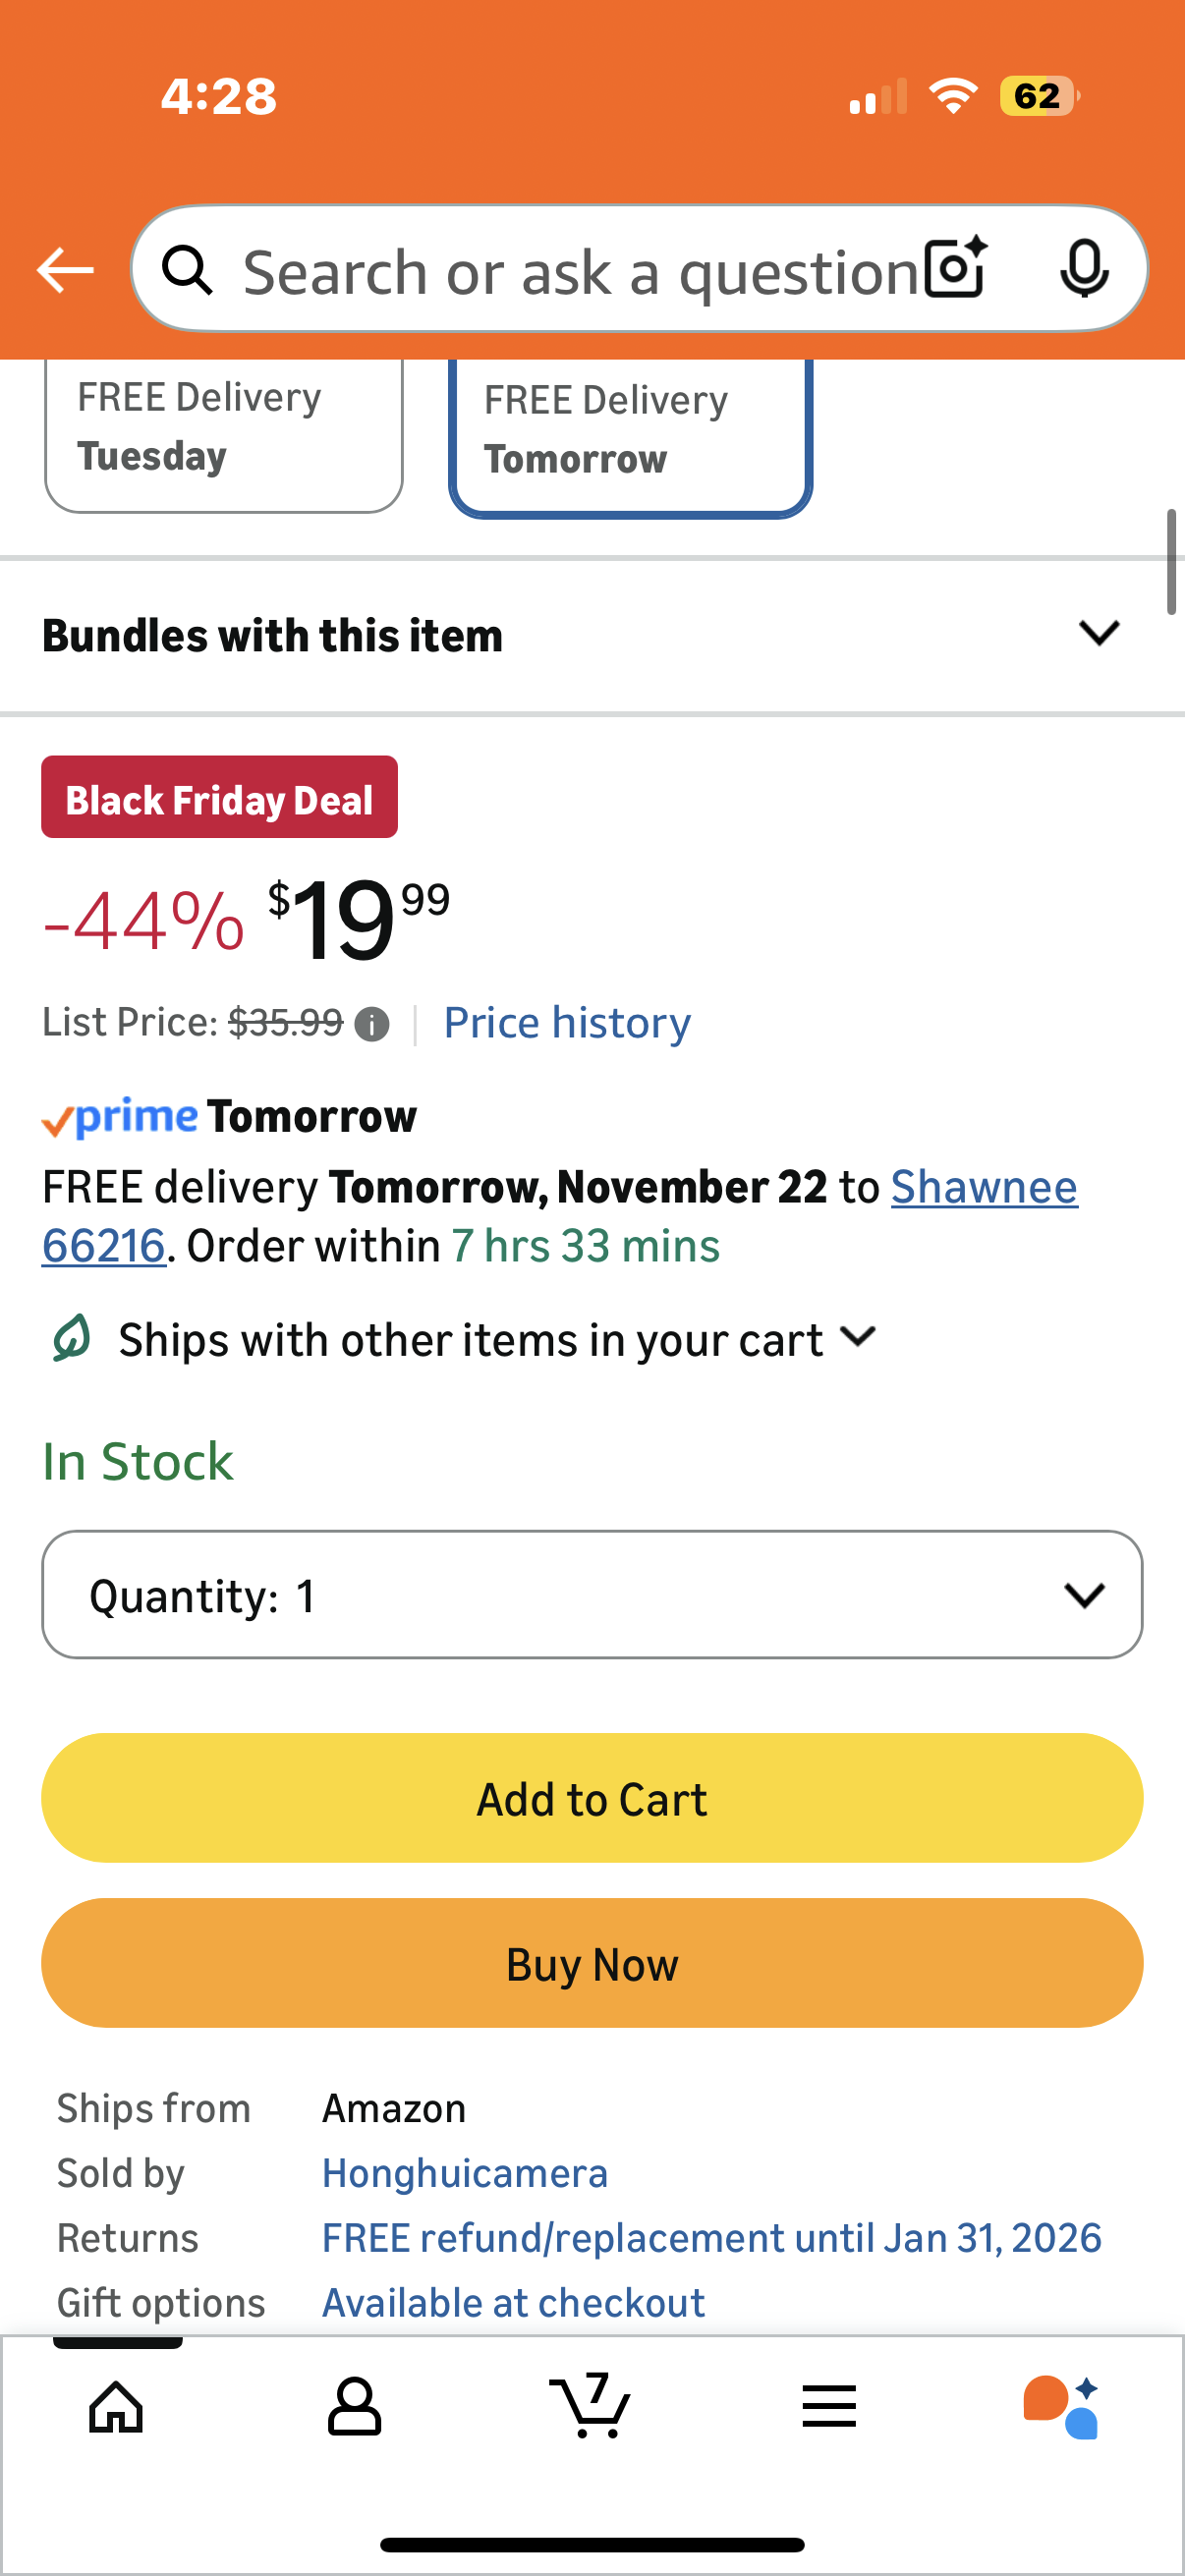Tap the microphone voice search icon
The height and width of the screenshot is (2576, 1185).
(1083, 269)
